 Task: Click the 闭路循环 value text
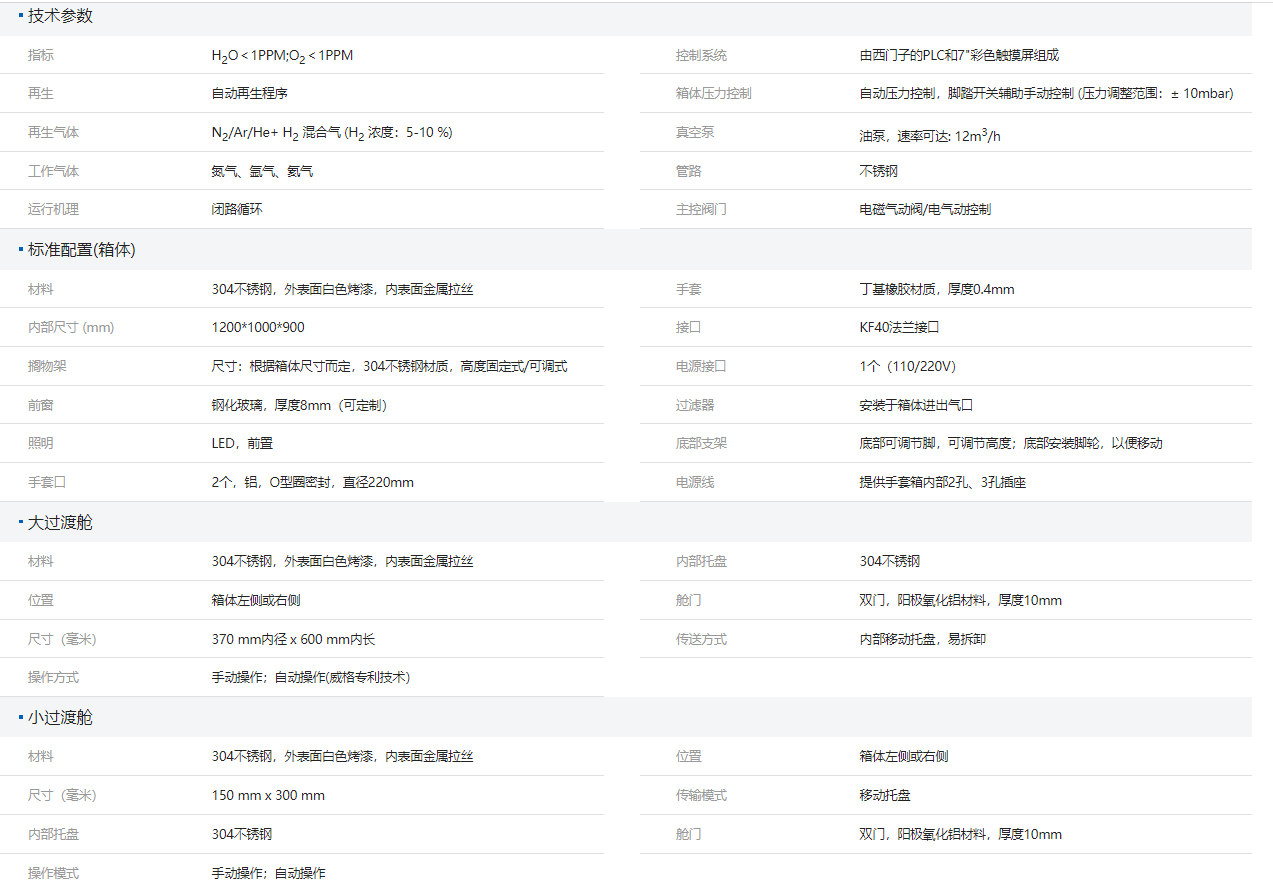pyautogui.click(x=236, y=209)
